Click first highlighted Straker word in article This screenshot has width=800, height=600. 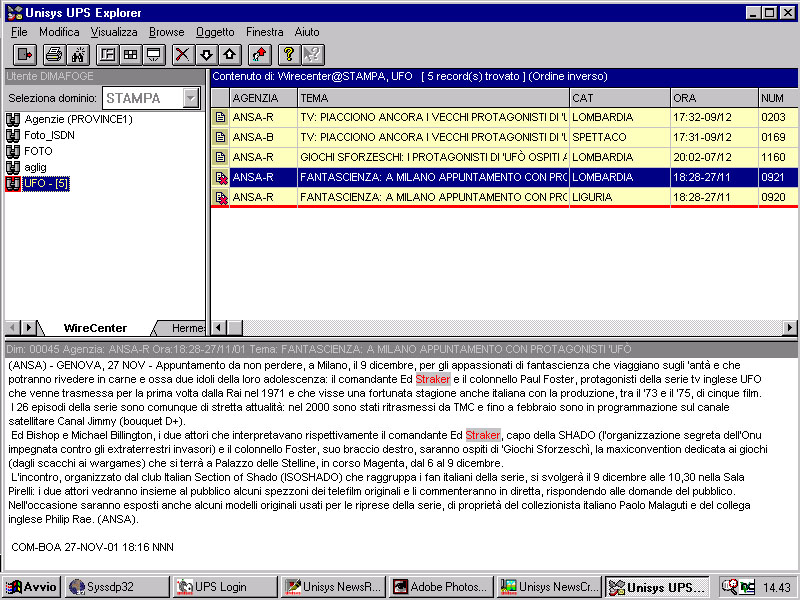tap(433, 379)
